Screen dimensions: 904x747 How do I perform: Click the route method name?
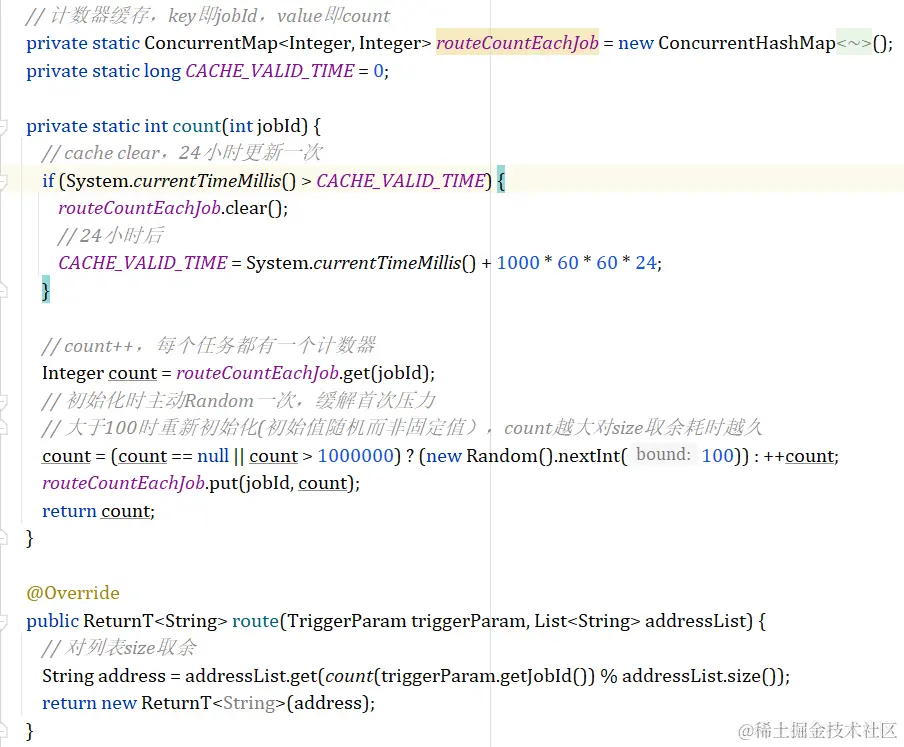coord(255,621)
